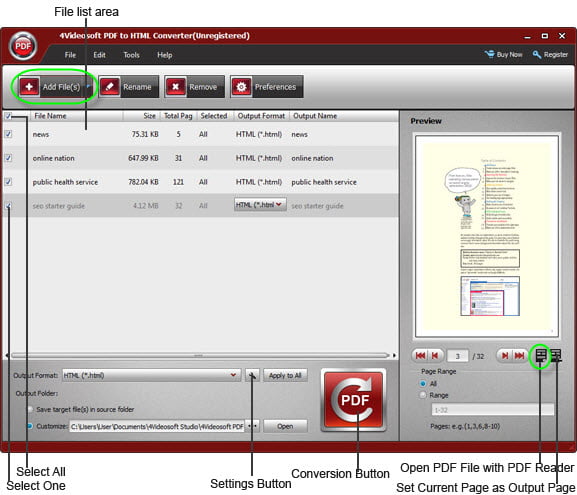Select Save target file(s) in source folder
The image size is (577, 495).
30,409
